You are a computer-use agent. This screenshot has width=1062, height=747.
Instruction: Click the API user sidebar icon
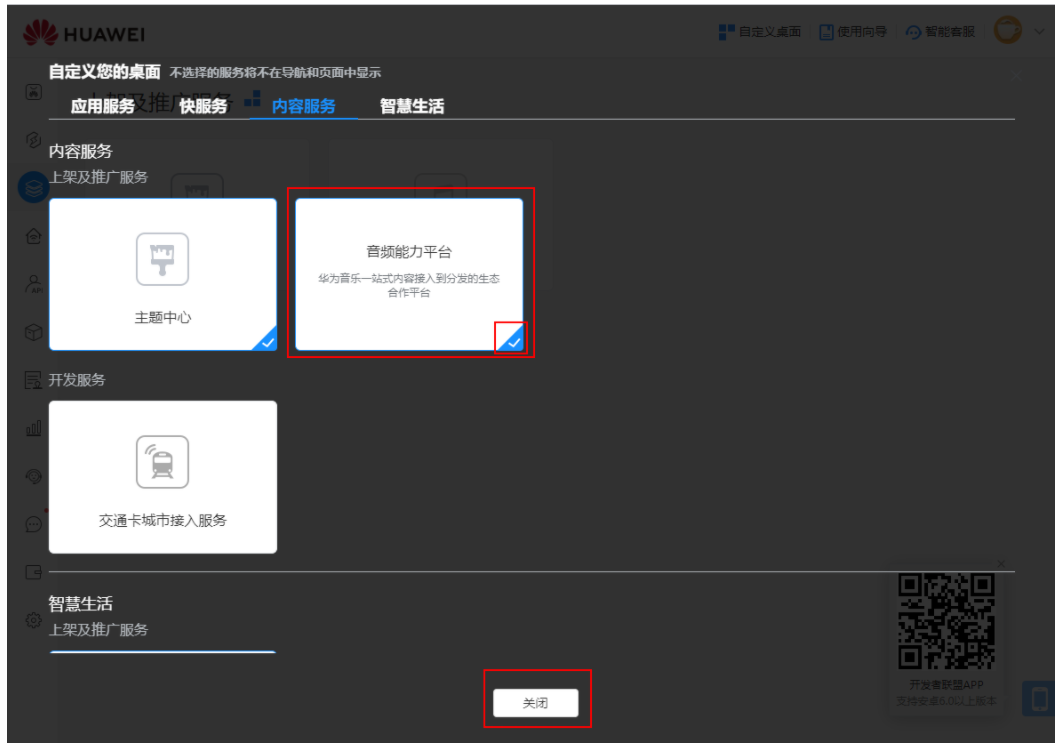click(34, 284)
